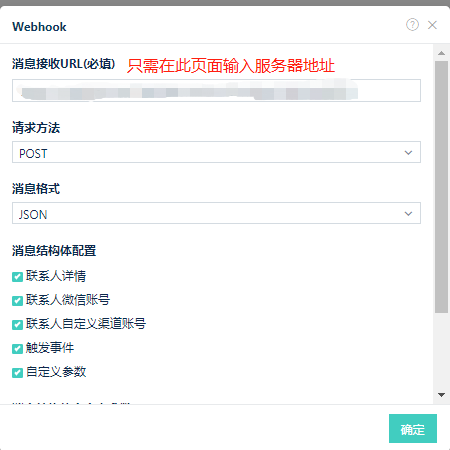Toggle 联系人自定义渠道账号 checkbox
Viewport: 450px width, 450px height.
17,325
